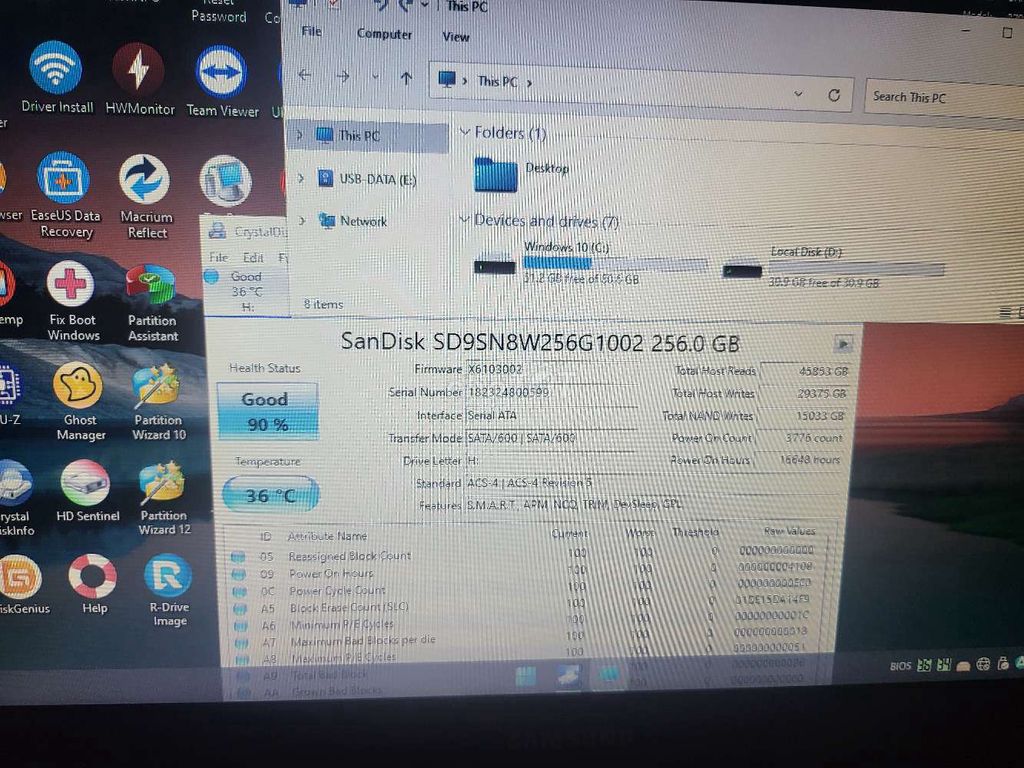Screen dimensions: 1024x768
Task: Open HD Sentinel desktop icon
Action: pyautogui.click(x=87, y=491)
